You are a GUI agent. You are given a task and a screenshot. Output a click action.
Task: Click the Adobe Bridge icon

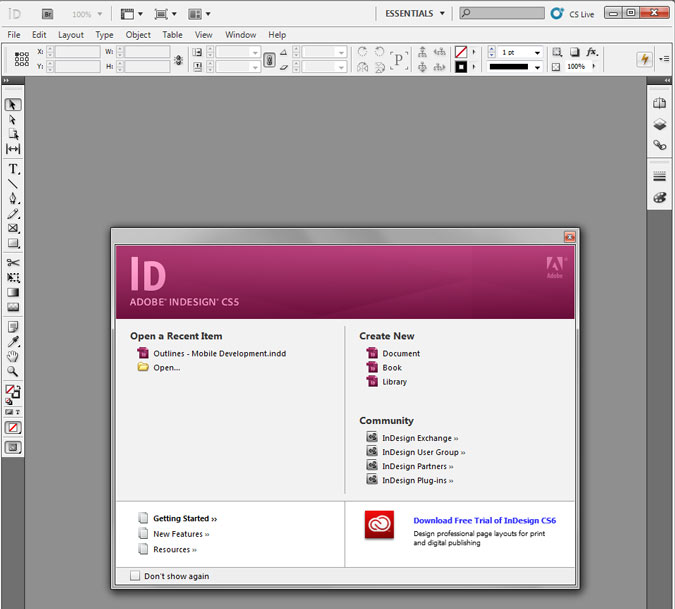click(x=47, y=14)
